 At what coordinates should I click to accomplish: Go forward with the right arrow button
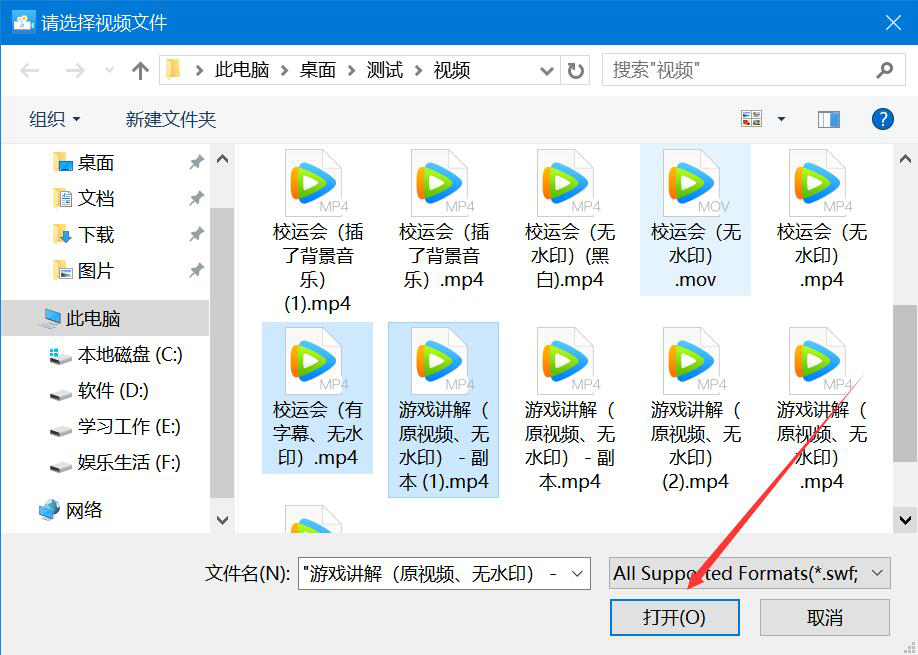75,71
